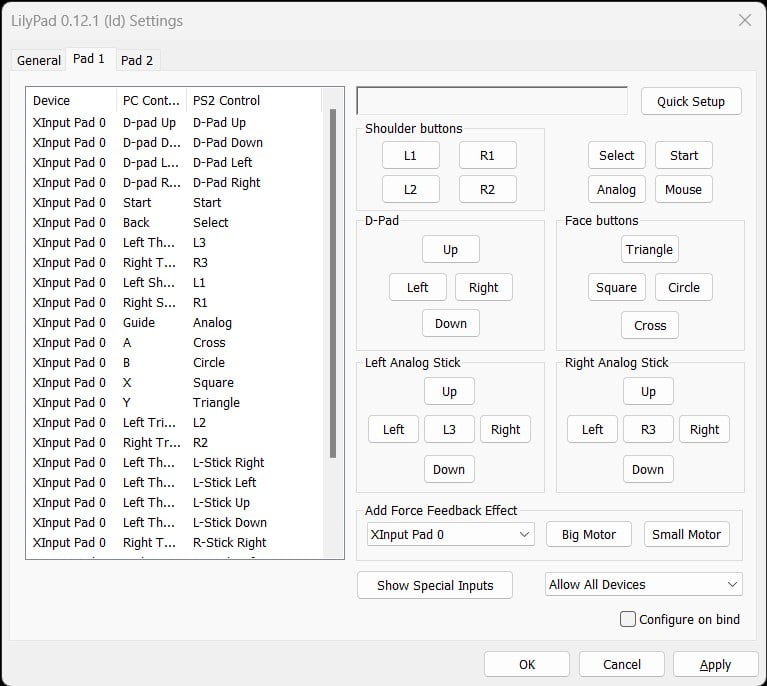Viewport: 767px width, 686px height.
Task: Click the Analog button binding
Action: pyautogui.click(x=616, y=189)
